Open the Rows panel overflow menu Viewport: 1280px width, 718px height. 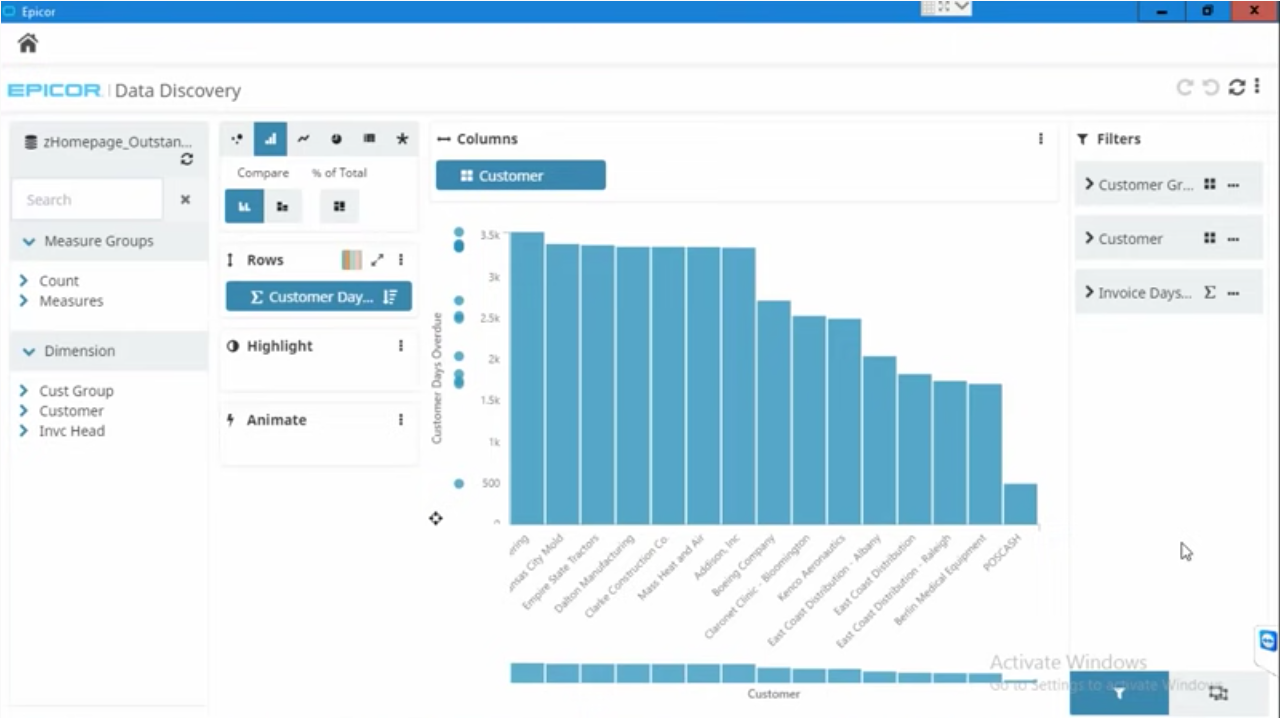point(400,259)
